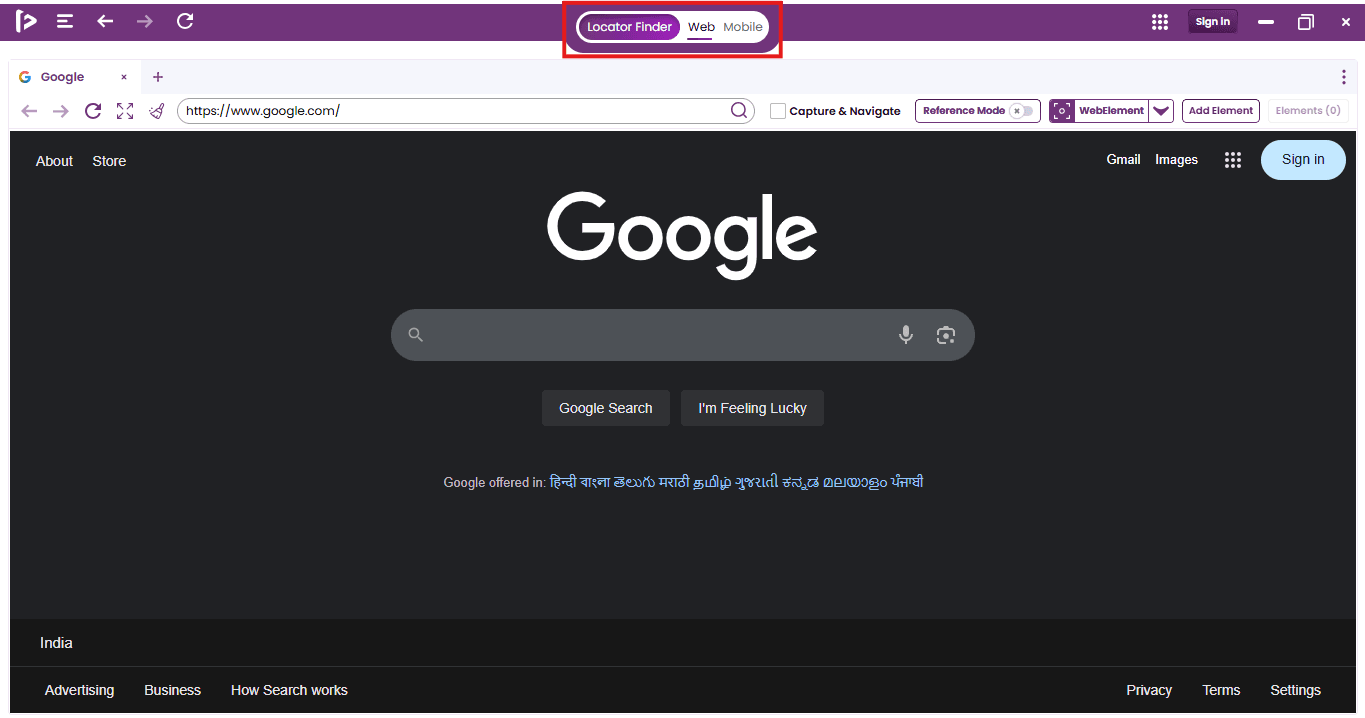
Task: Reload the page using the browser toolbar icon
Action: (x=93, y=111)
